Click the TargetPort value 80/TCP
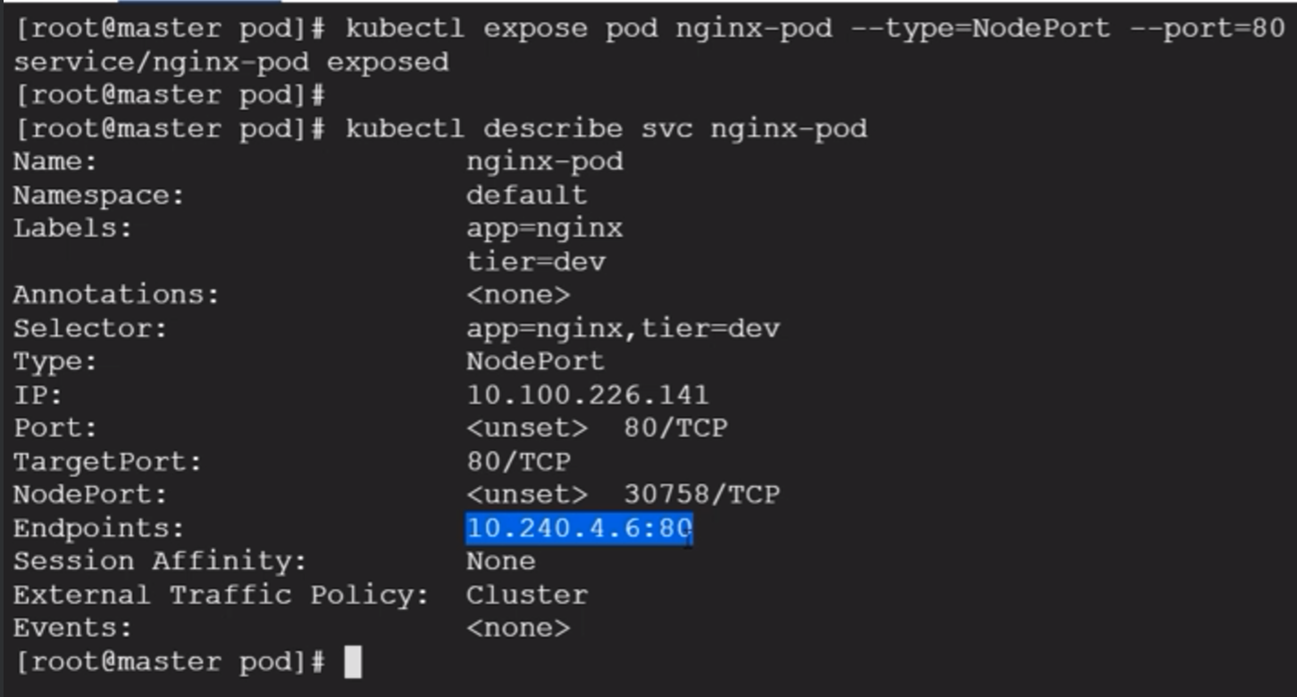Screen dimensions: 1297x697 tap(518, 461)
